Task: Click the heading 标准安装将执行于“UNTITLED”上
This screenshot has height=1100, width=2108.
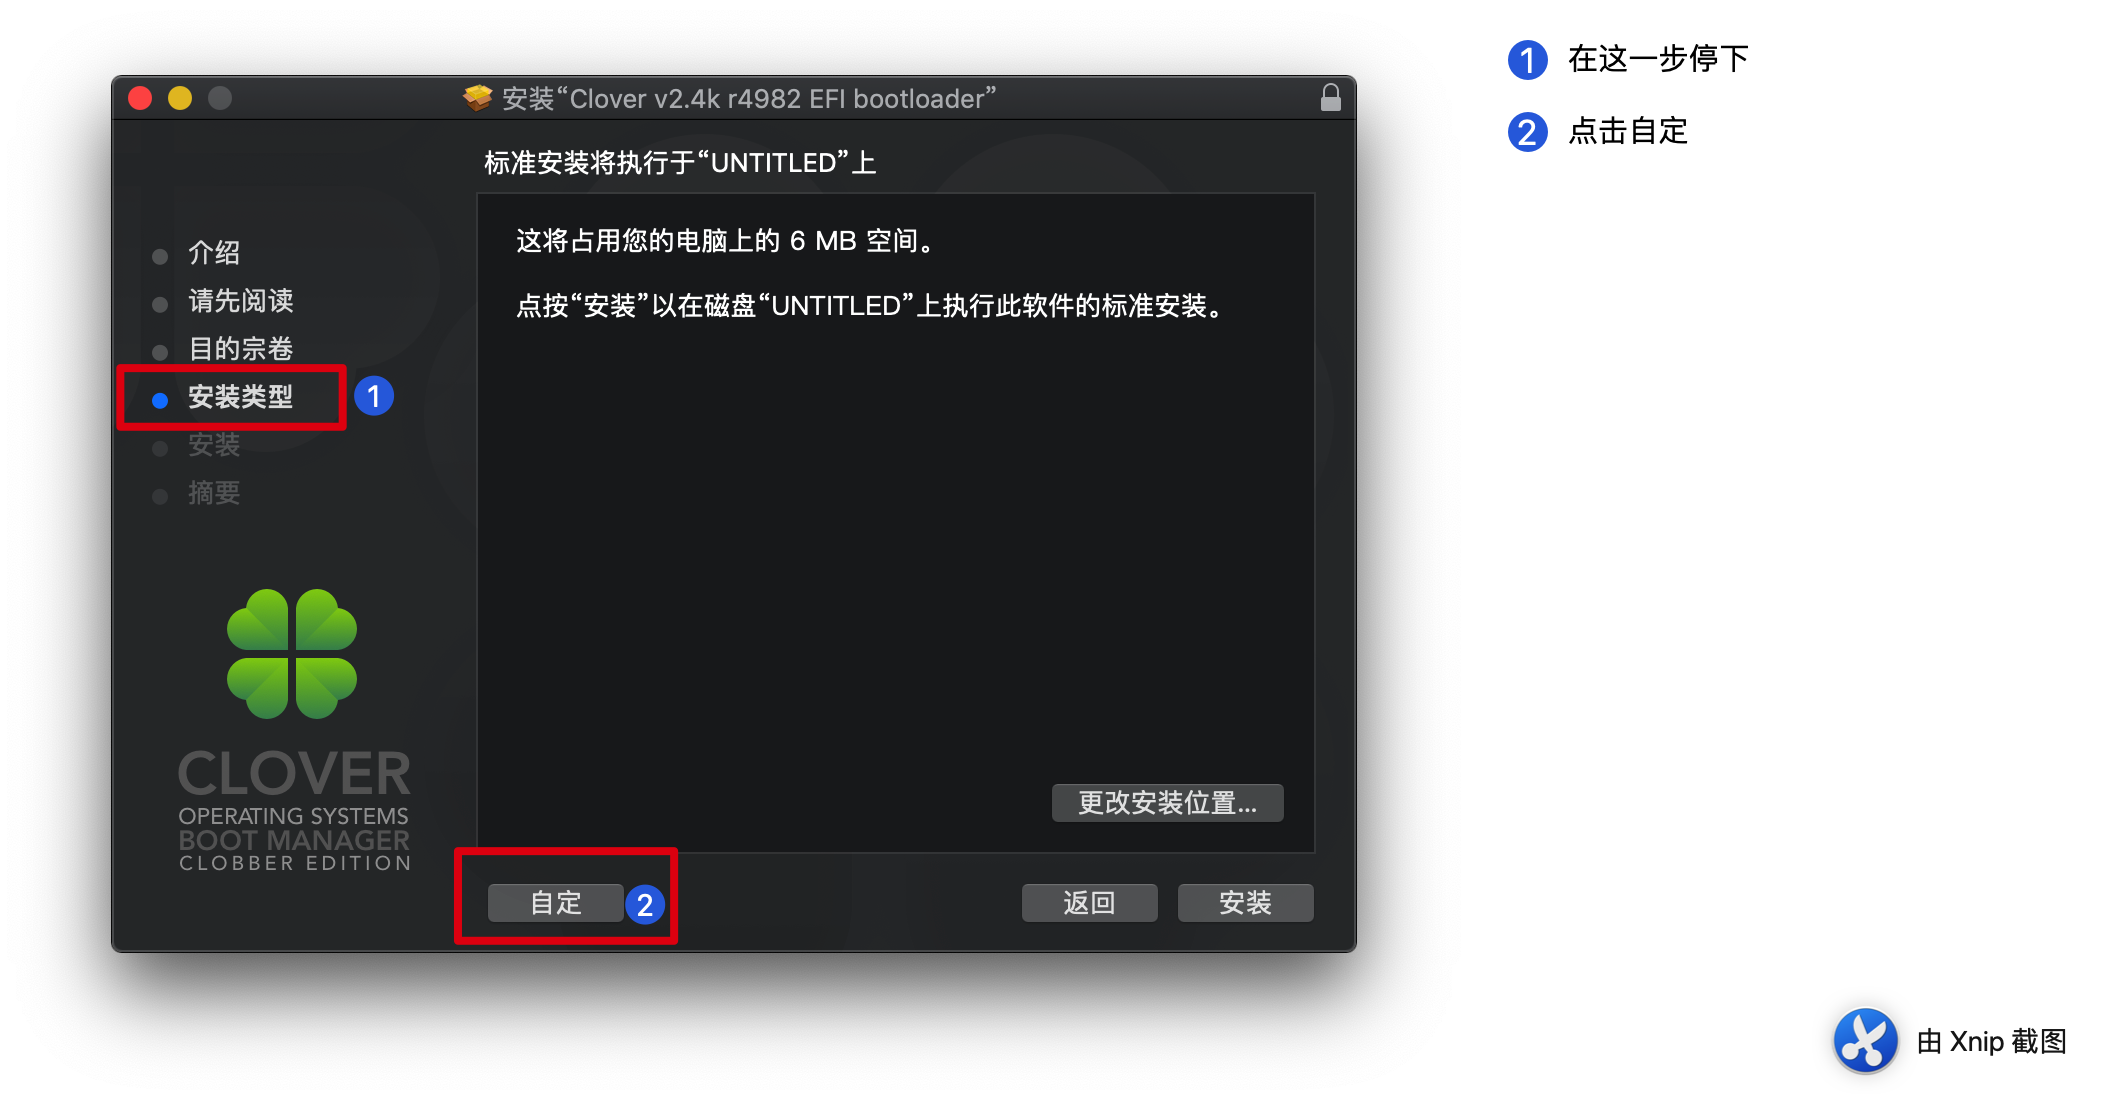Action: point(680,163)
